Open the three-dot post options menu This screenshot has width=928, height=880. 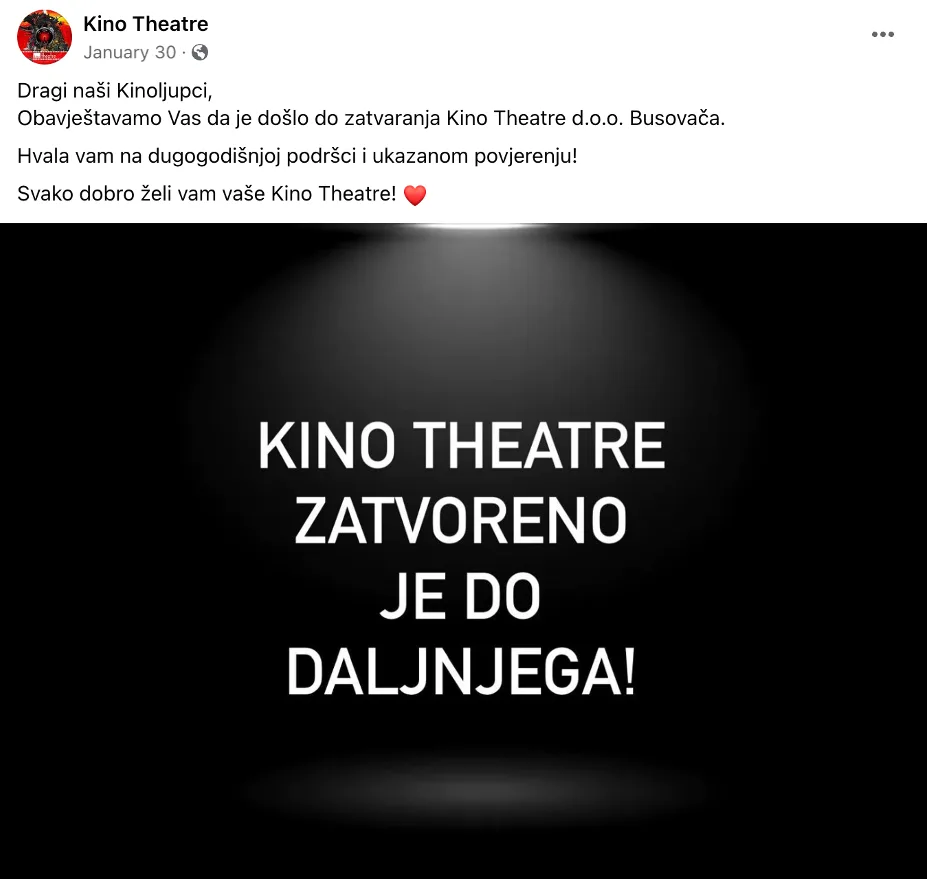(x=882, y=34)
